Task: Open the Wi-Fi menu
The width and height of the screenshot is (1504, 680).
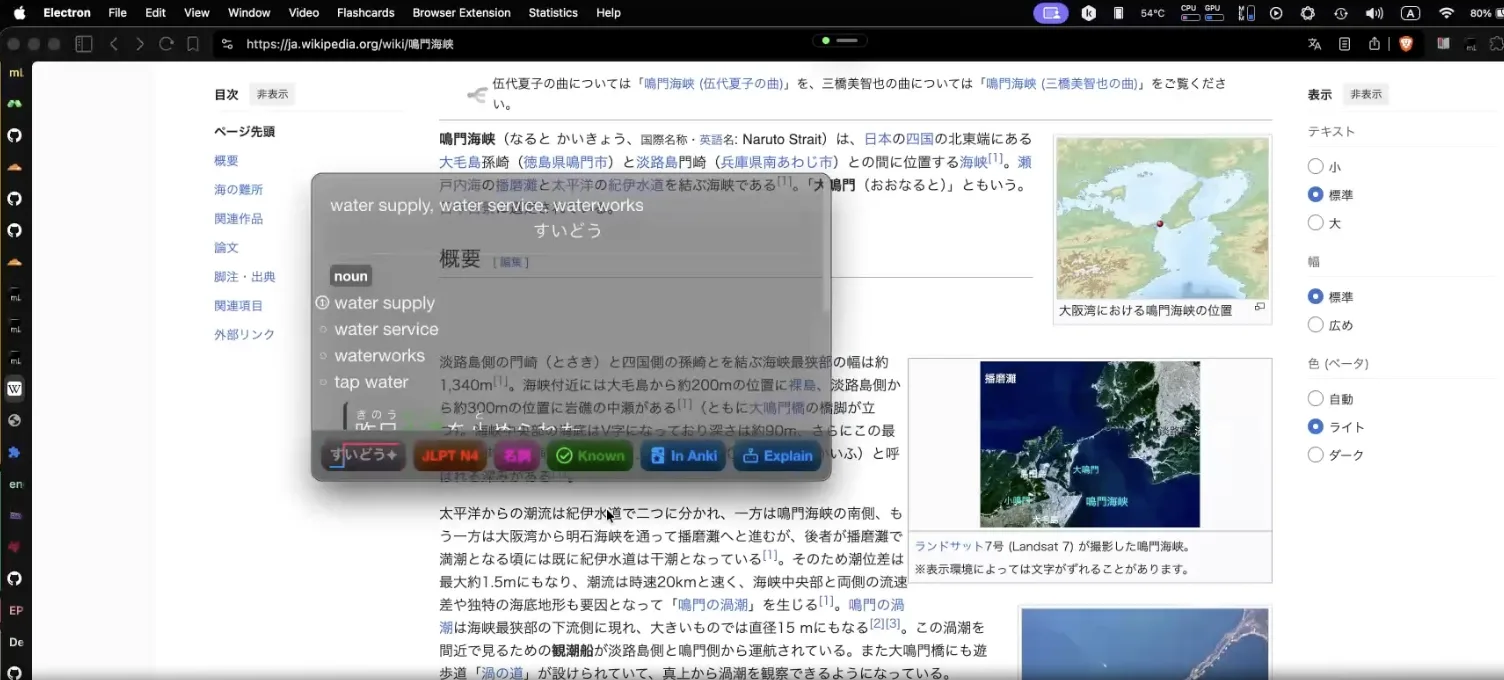Action: [x=1446, y=13]
